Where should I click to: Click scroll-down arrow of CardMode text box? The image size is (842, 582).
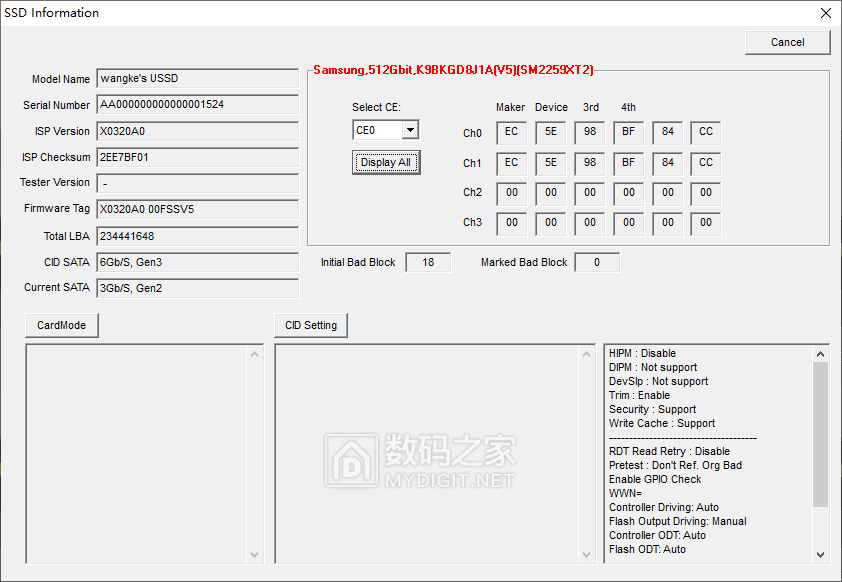tap(255, 555)
